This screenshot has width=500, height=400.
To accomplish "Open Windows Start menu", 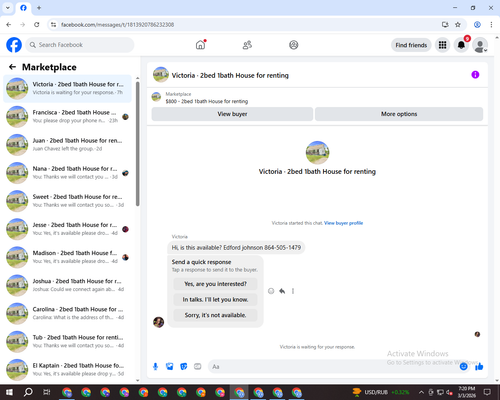I will [9, 392].
